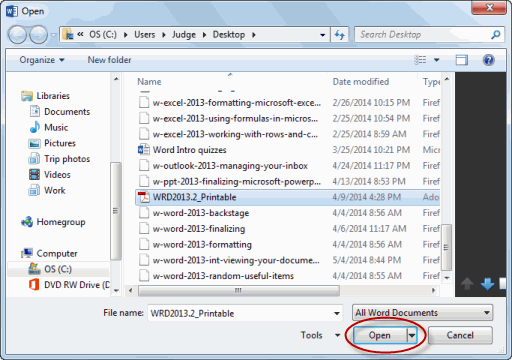The image size is (512, 360).
Task: Click Word document icon beside Word Intro quizzes
Action: point(144,150)
